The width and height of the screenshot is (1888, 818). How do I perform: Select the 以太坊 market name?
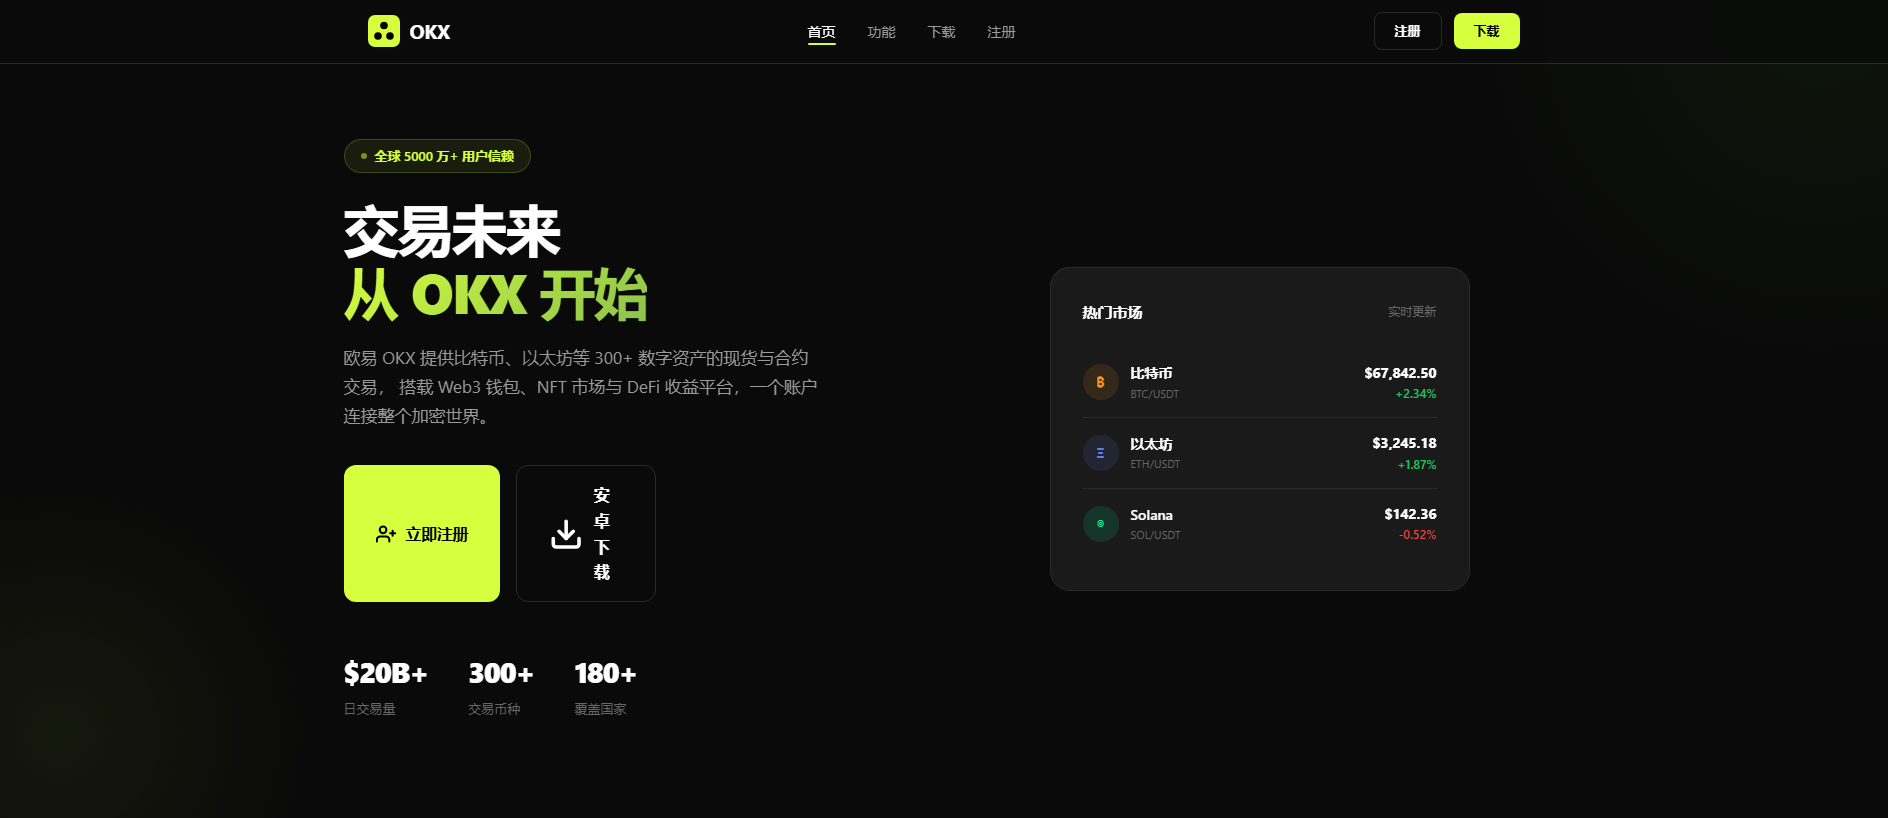[x=1151, y=444]
